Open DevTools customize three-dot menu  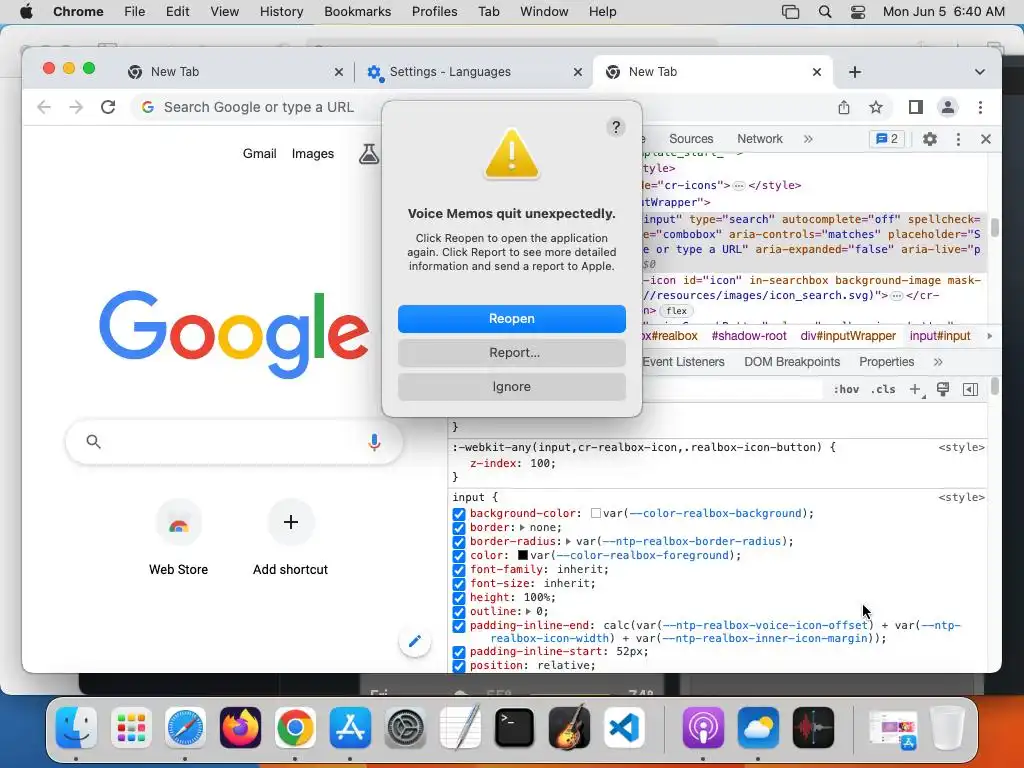pyautogui.click(x=958, y=138)
